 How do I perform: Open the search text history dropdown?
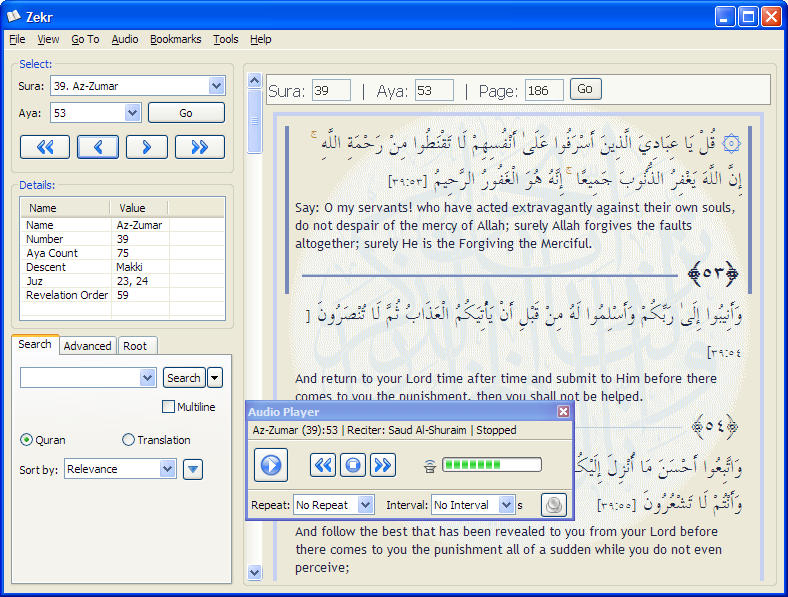(147, 377)
